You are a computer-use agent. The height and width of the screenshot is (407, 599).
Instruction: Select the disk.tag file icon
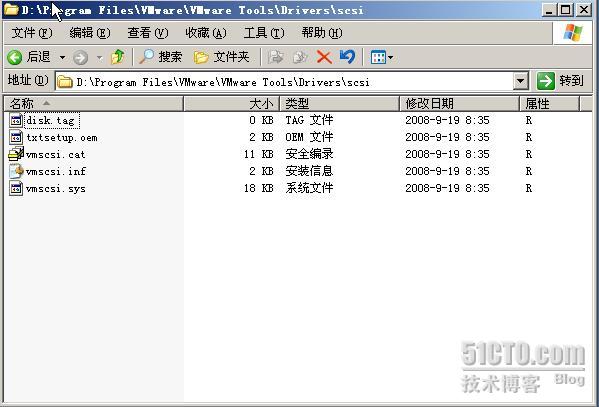[16, 120]
